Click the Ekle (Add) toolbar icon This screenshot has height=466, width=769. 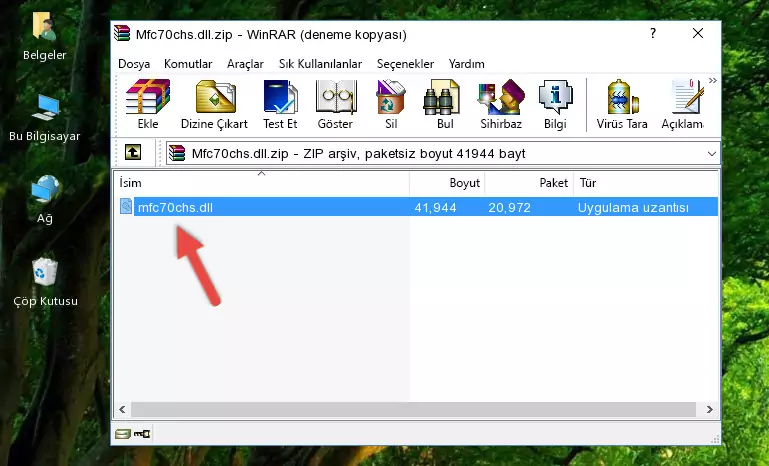click(x=148, y=104)
